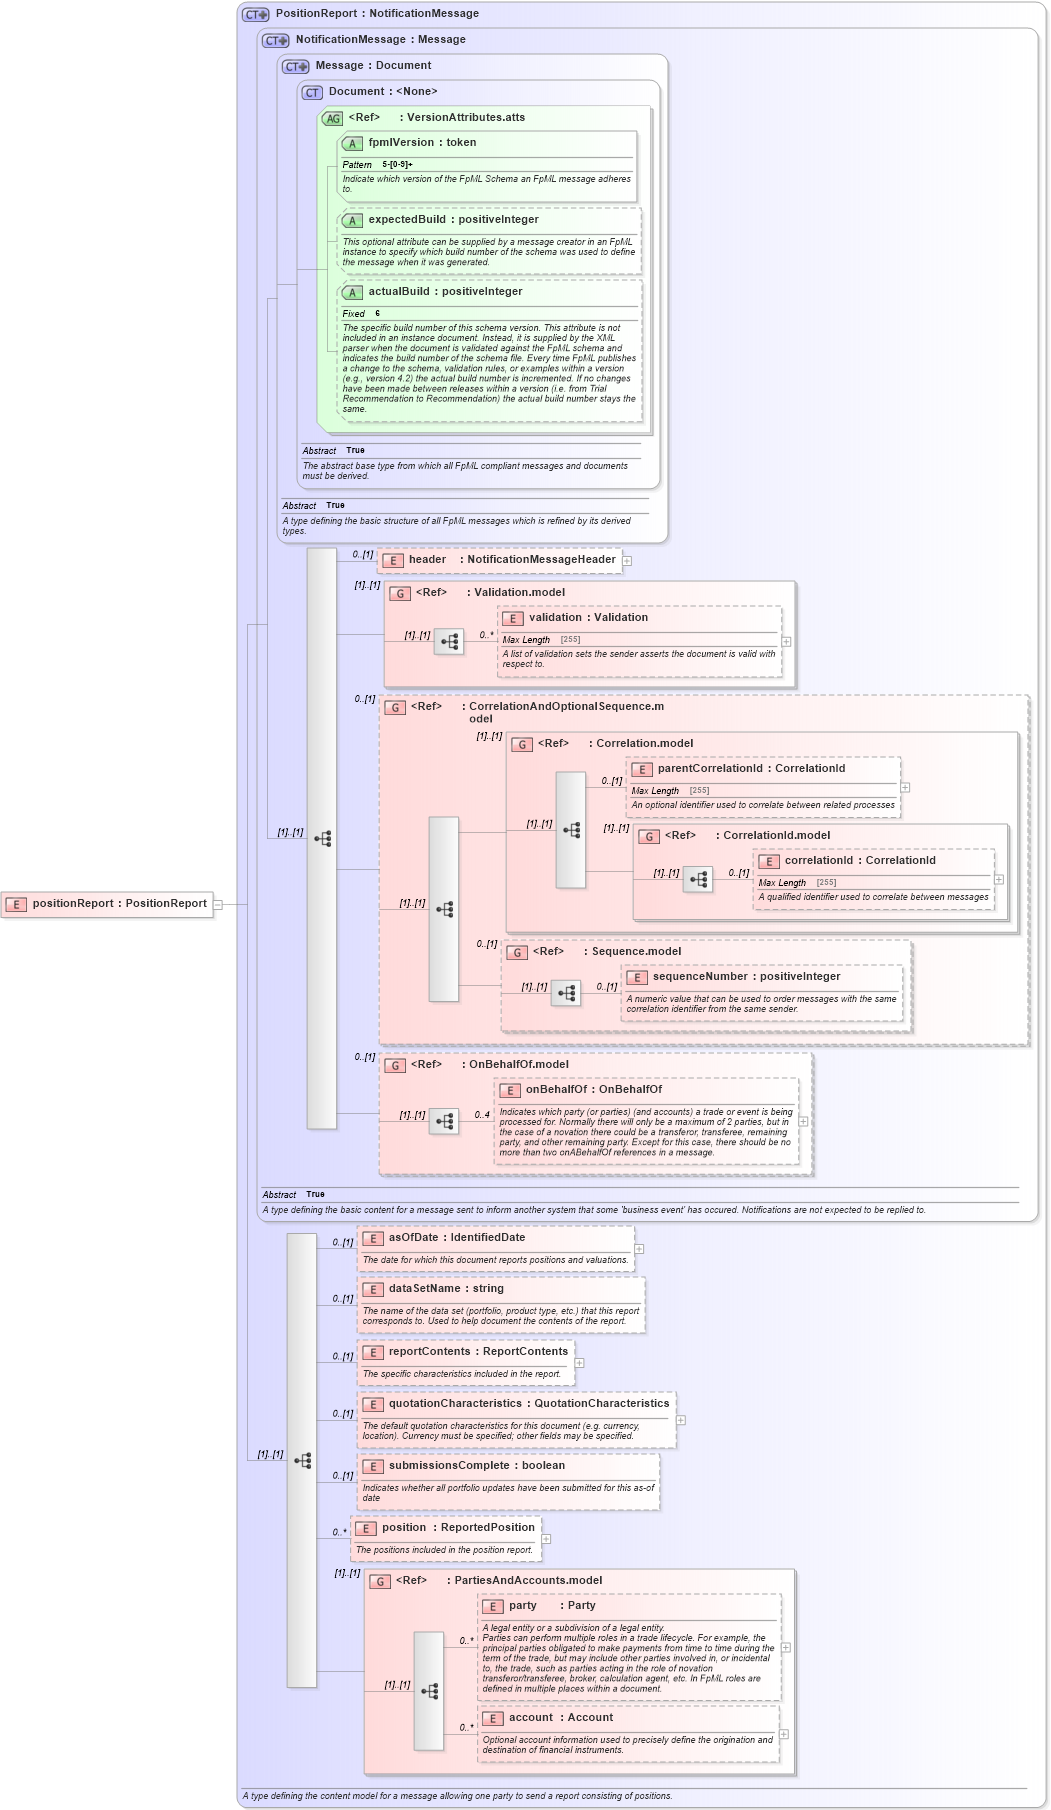Click the E icon beside dataSetName
Screen dimensions: 1051x1810
373,1289
